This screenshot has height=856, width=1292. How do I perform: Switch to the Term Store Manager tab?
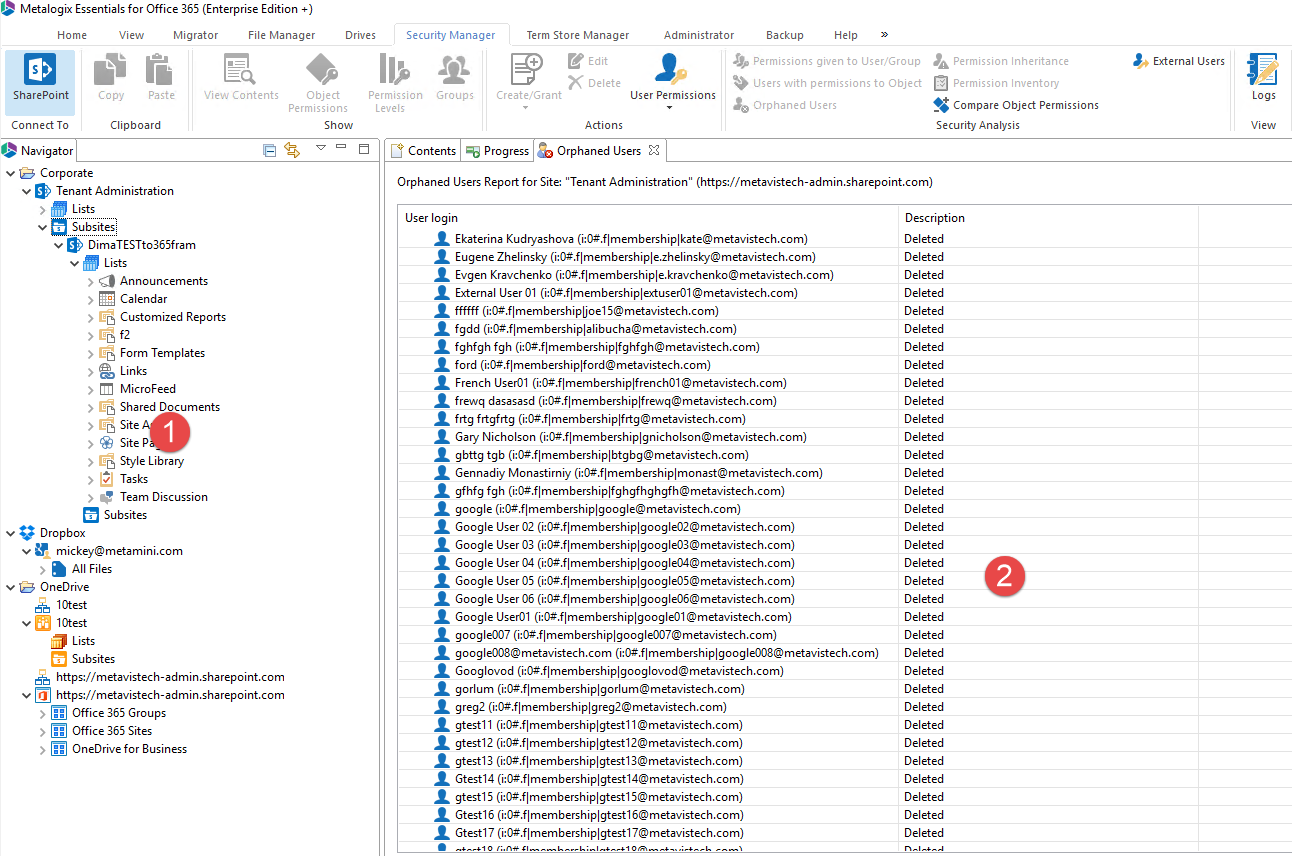[577, 34]
